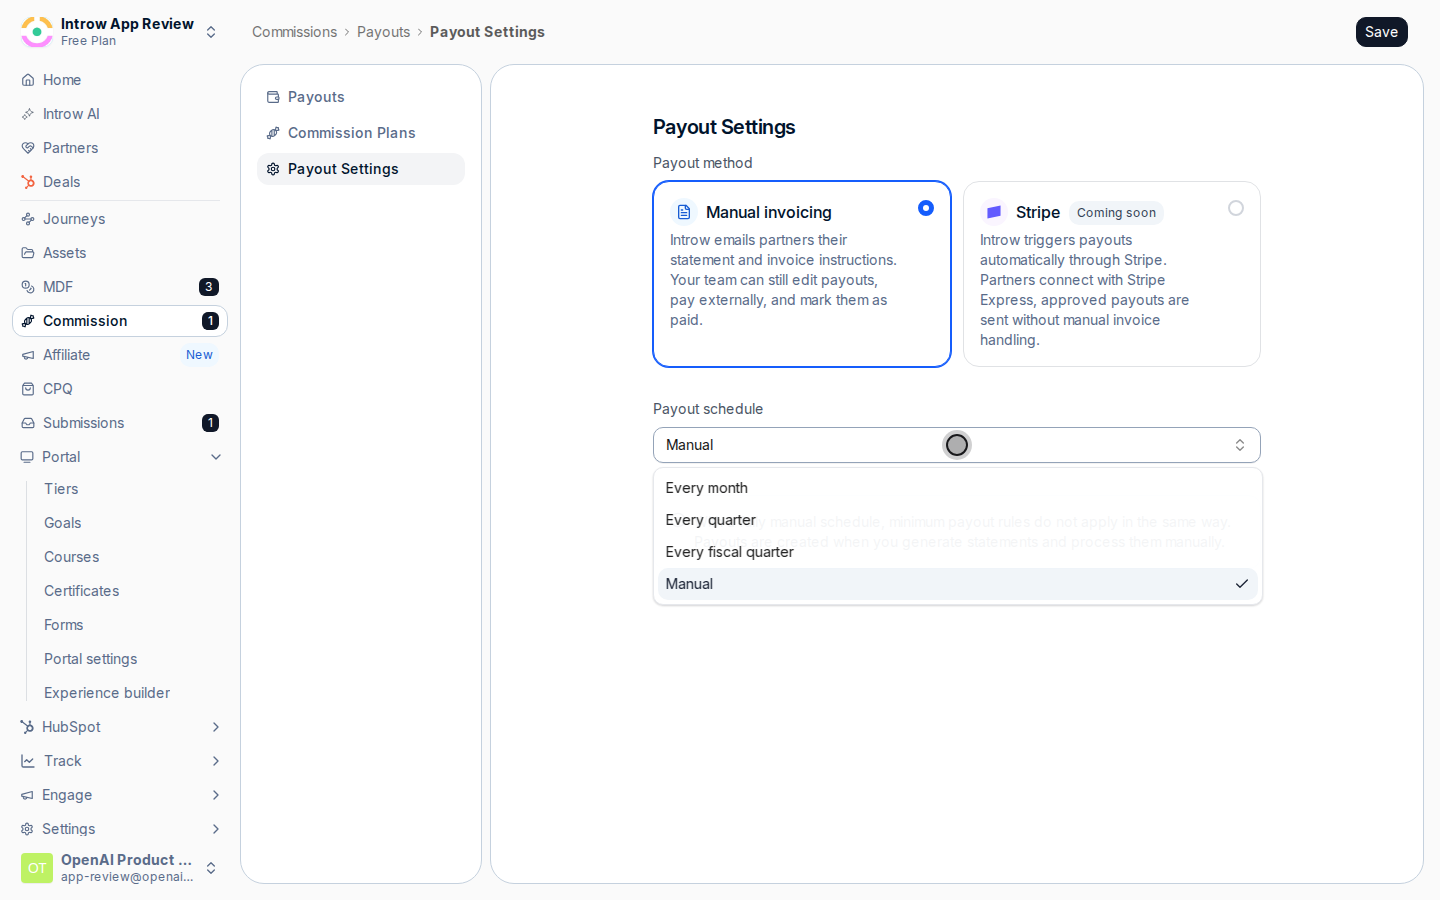Click the Payout Settings heading

[x=724, y=127]
